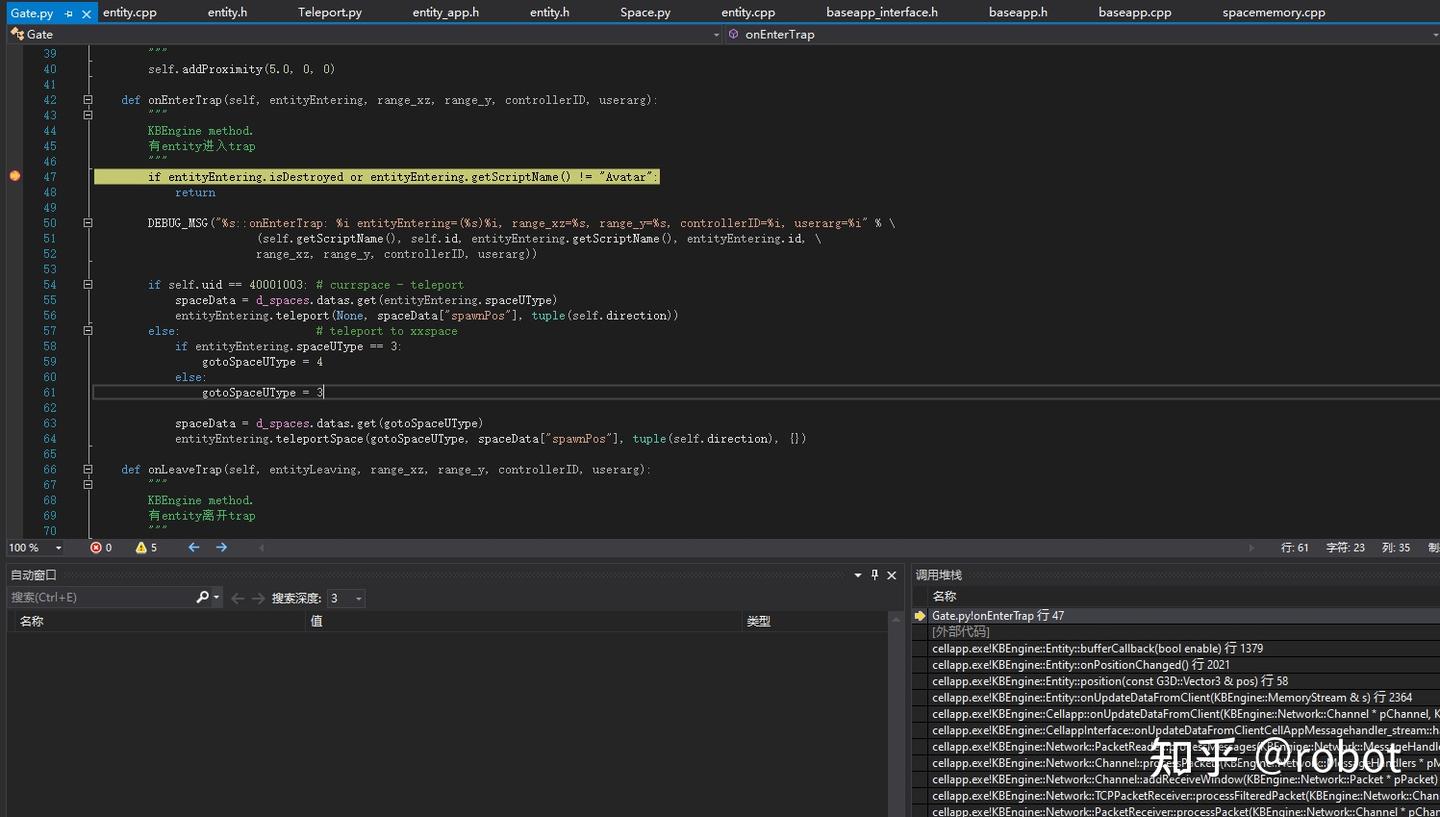This screenshot has width=1440, height=817.
Task: Close the Gate.py tab
Action: [87, 14]
